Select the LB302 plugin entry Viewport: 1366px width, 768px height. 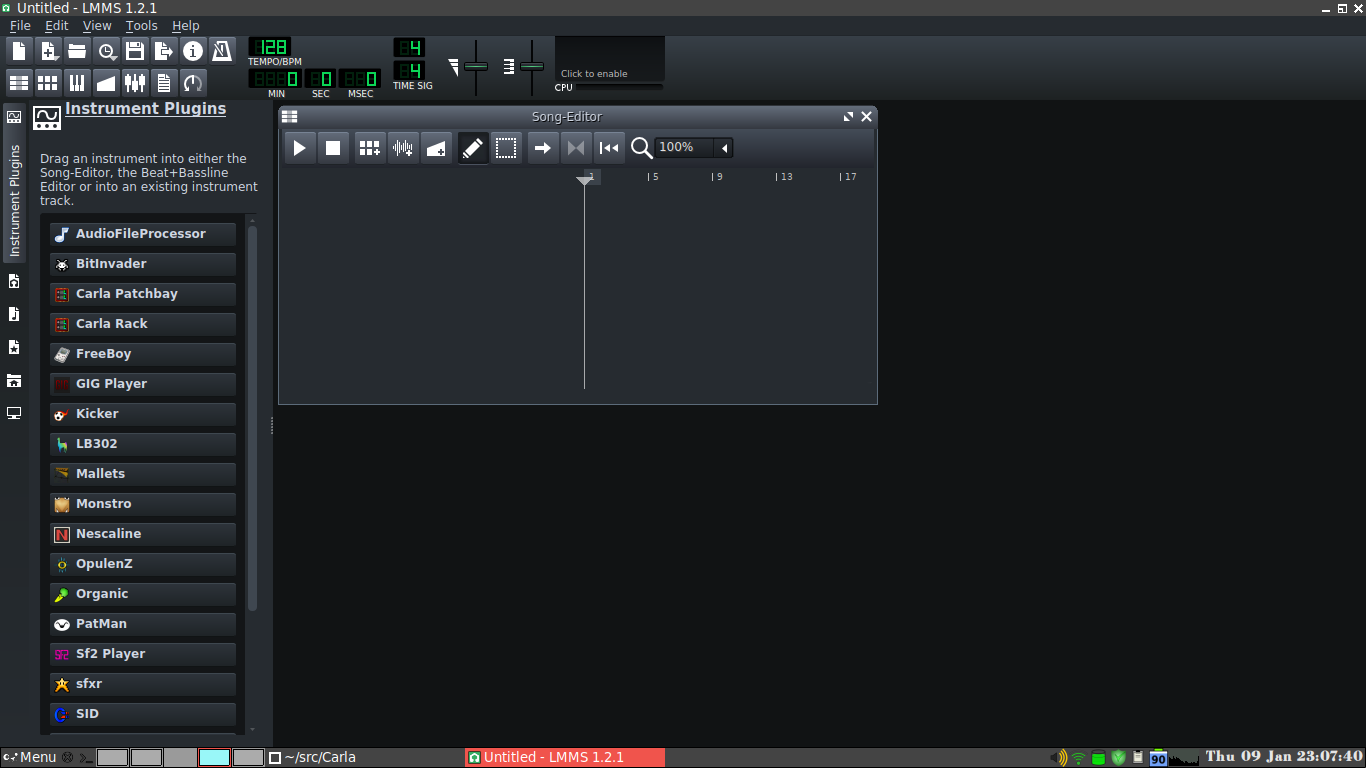(143, 444)
